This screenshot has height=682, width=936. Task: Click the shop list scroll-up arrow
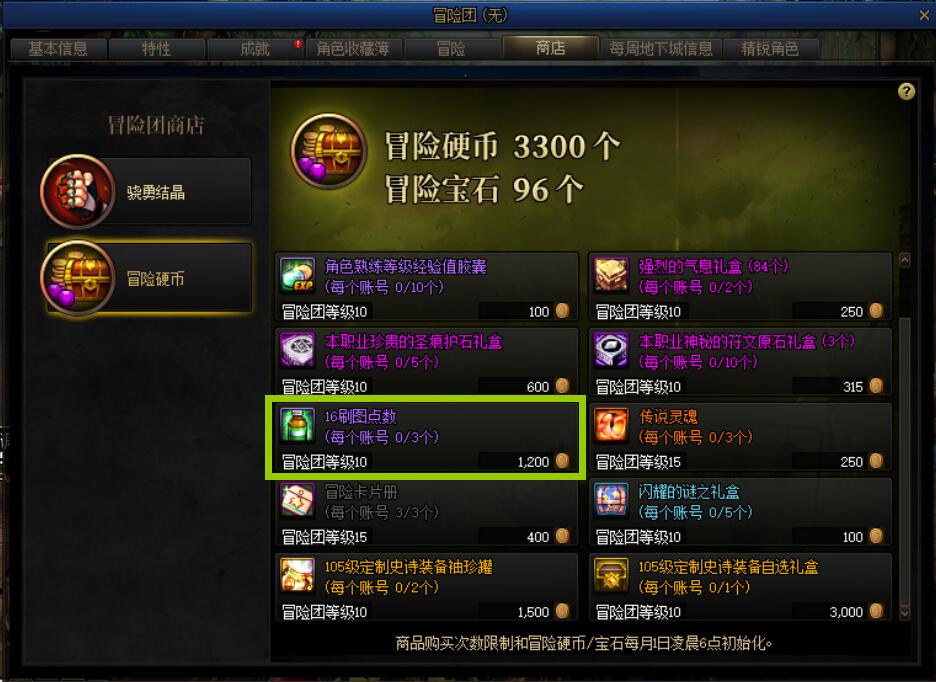905,260
